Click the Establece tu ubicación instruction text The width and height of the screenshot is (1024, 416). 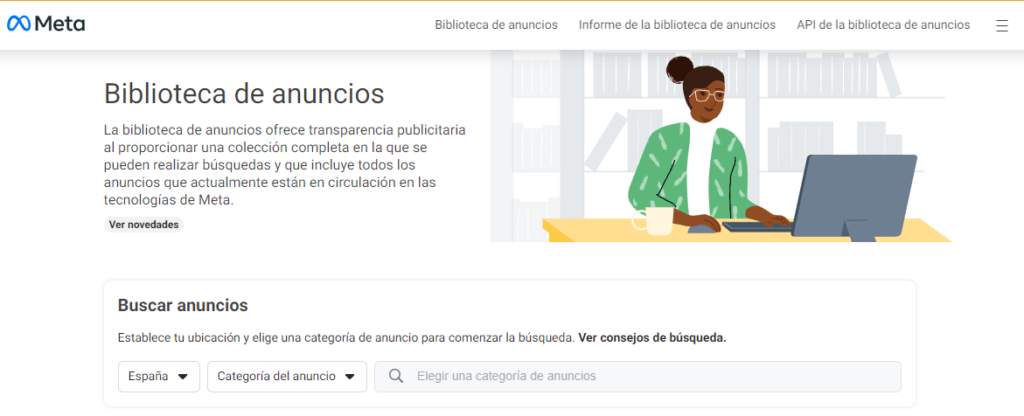tap(346, 338)
